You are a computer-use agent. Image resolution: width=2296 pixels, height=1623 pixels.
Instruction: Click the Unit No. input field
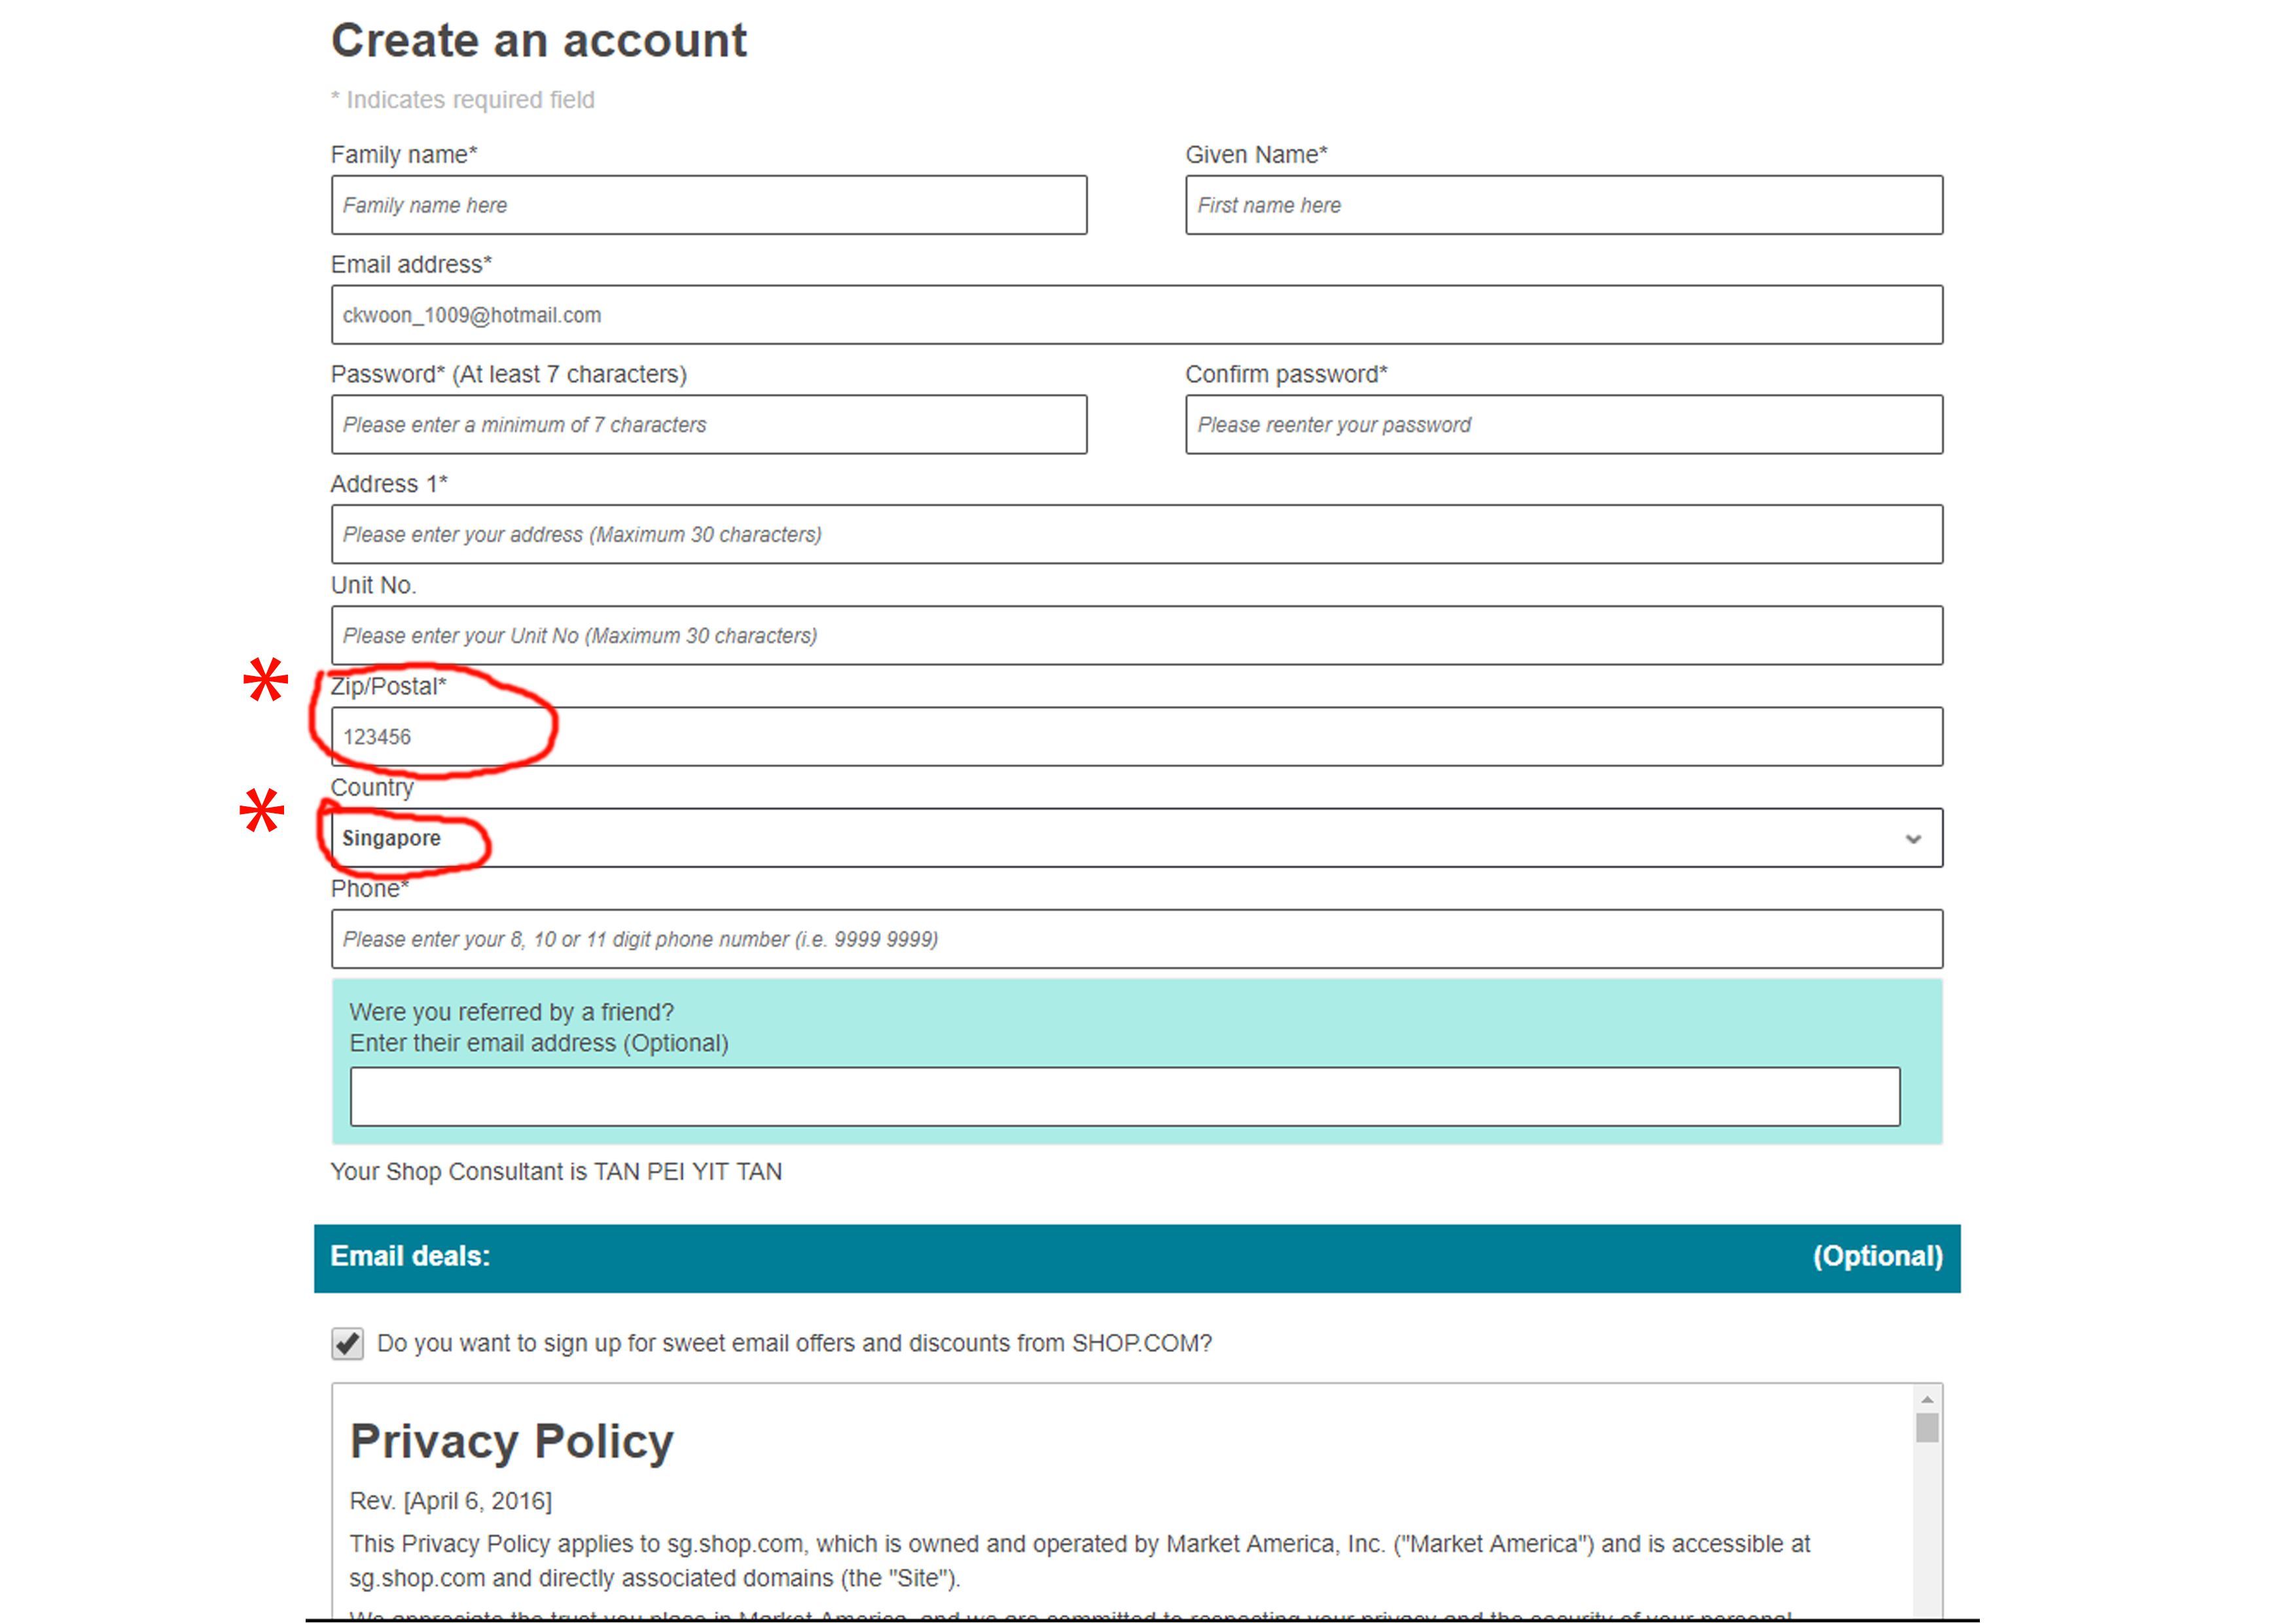(x=1136, y=635)
